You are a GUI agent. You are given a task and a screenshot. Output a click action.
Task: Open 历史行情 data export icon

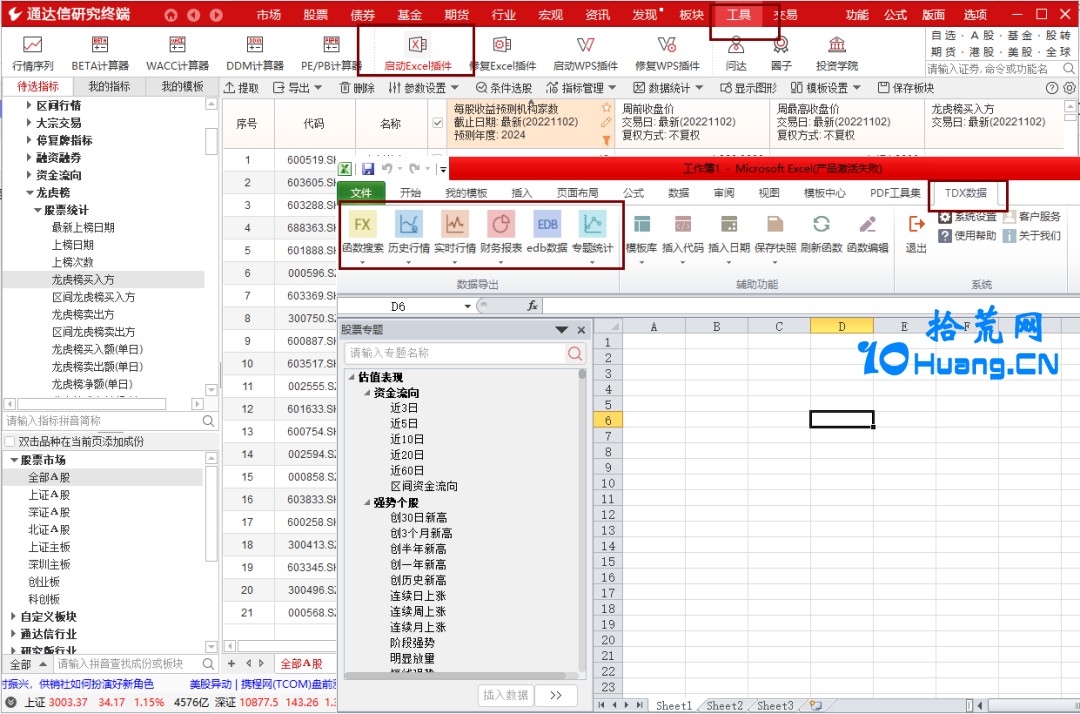pos(408,224)
